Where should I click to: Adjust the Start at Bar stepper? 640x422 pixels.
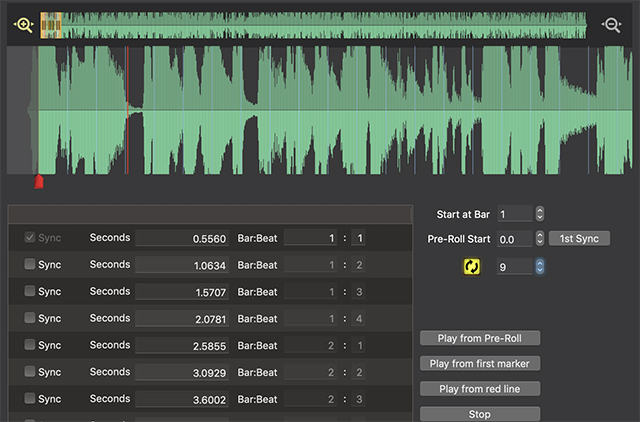(x=540, y=214)
